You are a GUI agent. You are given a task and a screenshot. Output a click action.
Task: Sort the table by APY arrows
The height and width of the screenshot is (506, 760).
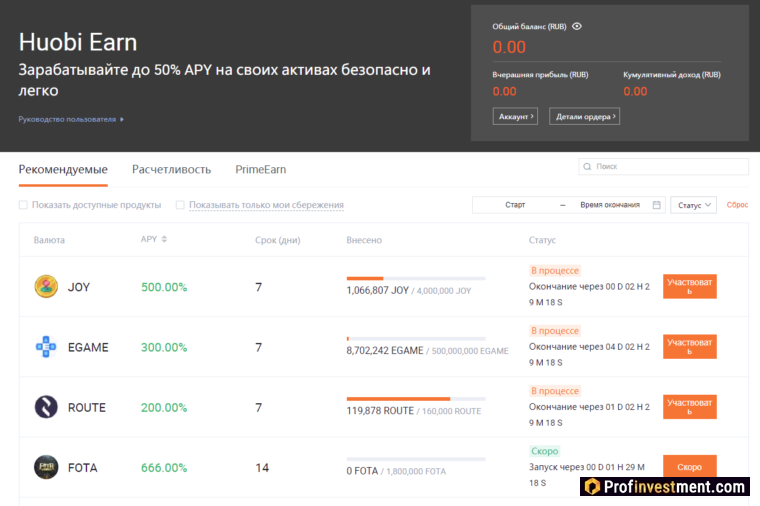(x=164, y=239)
